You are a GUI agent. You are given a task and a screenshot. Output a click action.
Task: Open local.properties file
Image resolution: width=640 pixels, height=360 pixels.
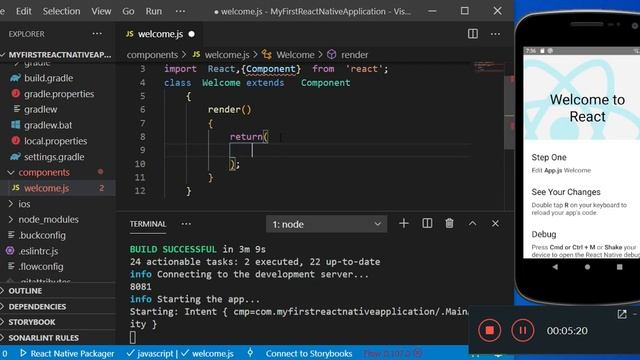pos(55,141)
